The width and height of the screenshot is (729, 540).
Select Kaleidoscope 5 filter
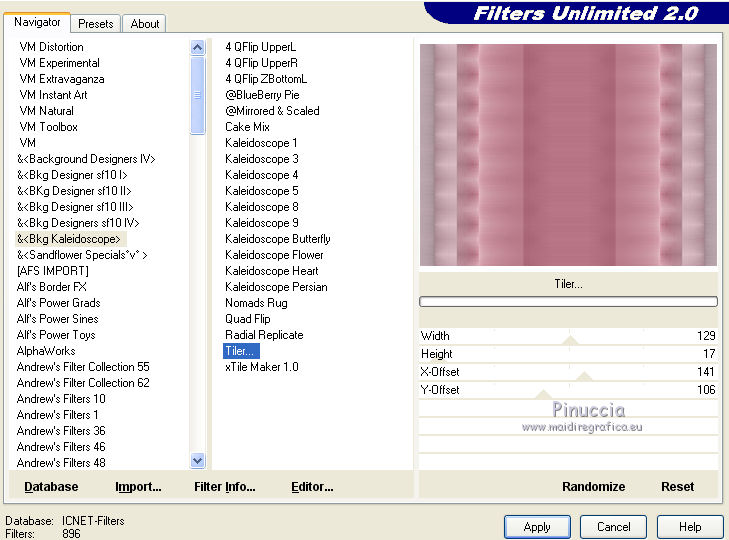[x=262, y=191]
